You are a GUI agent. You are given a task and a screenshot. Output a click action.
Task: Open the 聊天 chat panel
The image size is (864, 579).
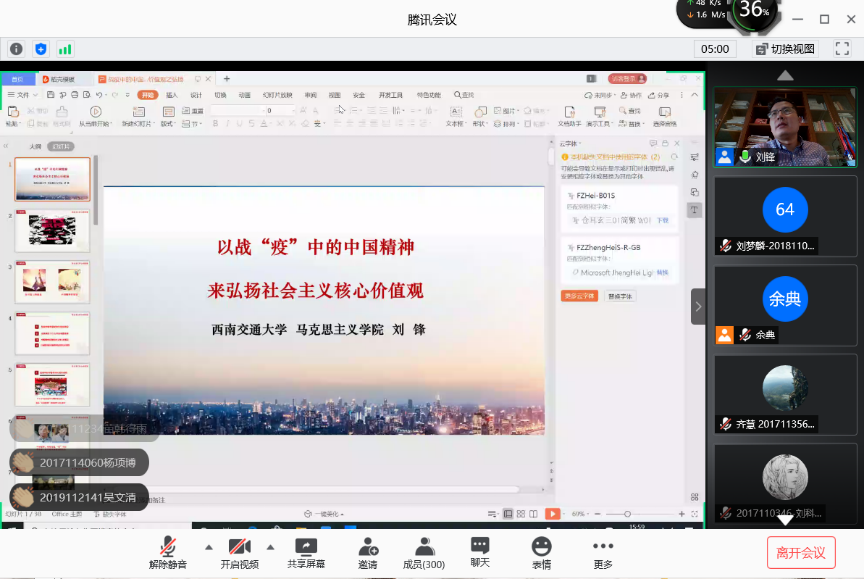click(480, 553)
